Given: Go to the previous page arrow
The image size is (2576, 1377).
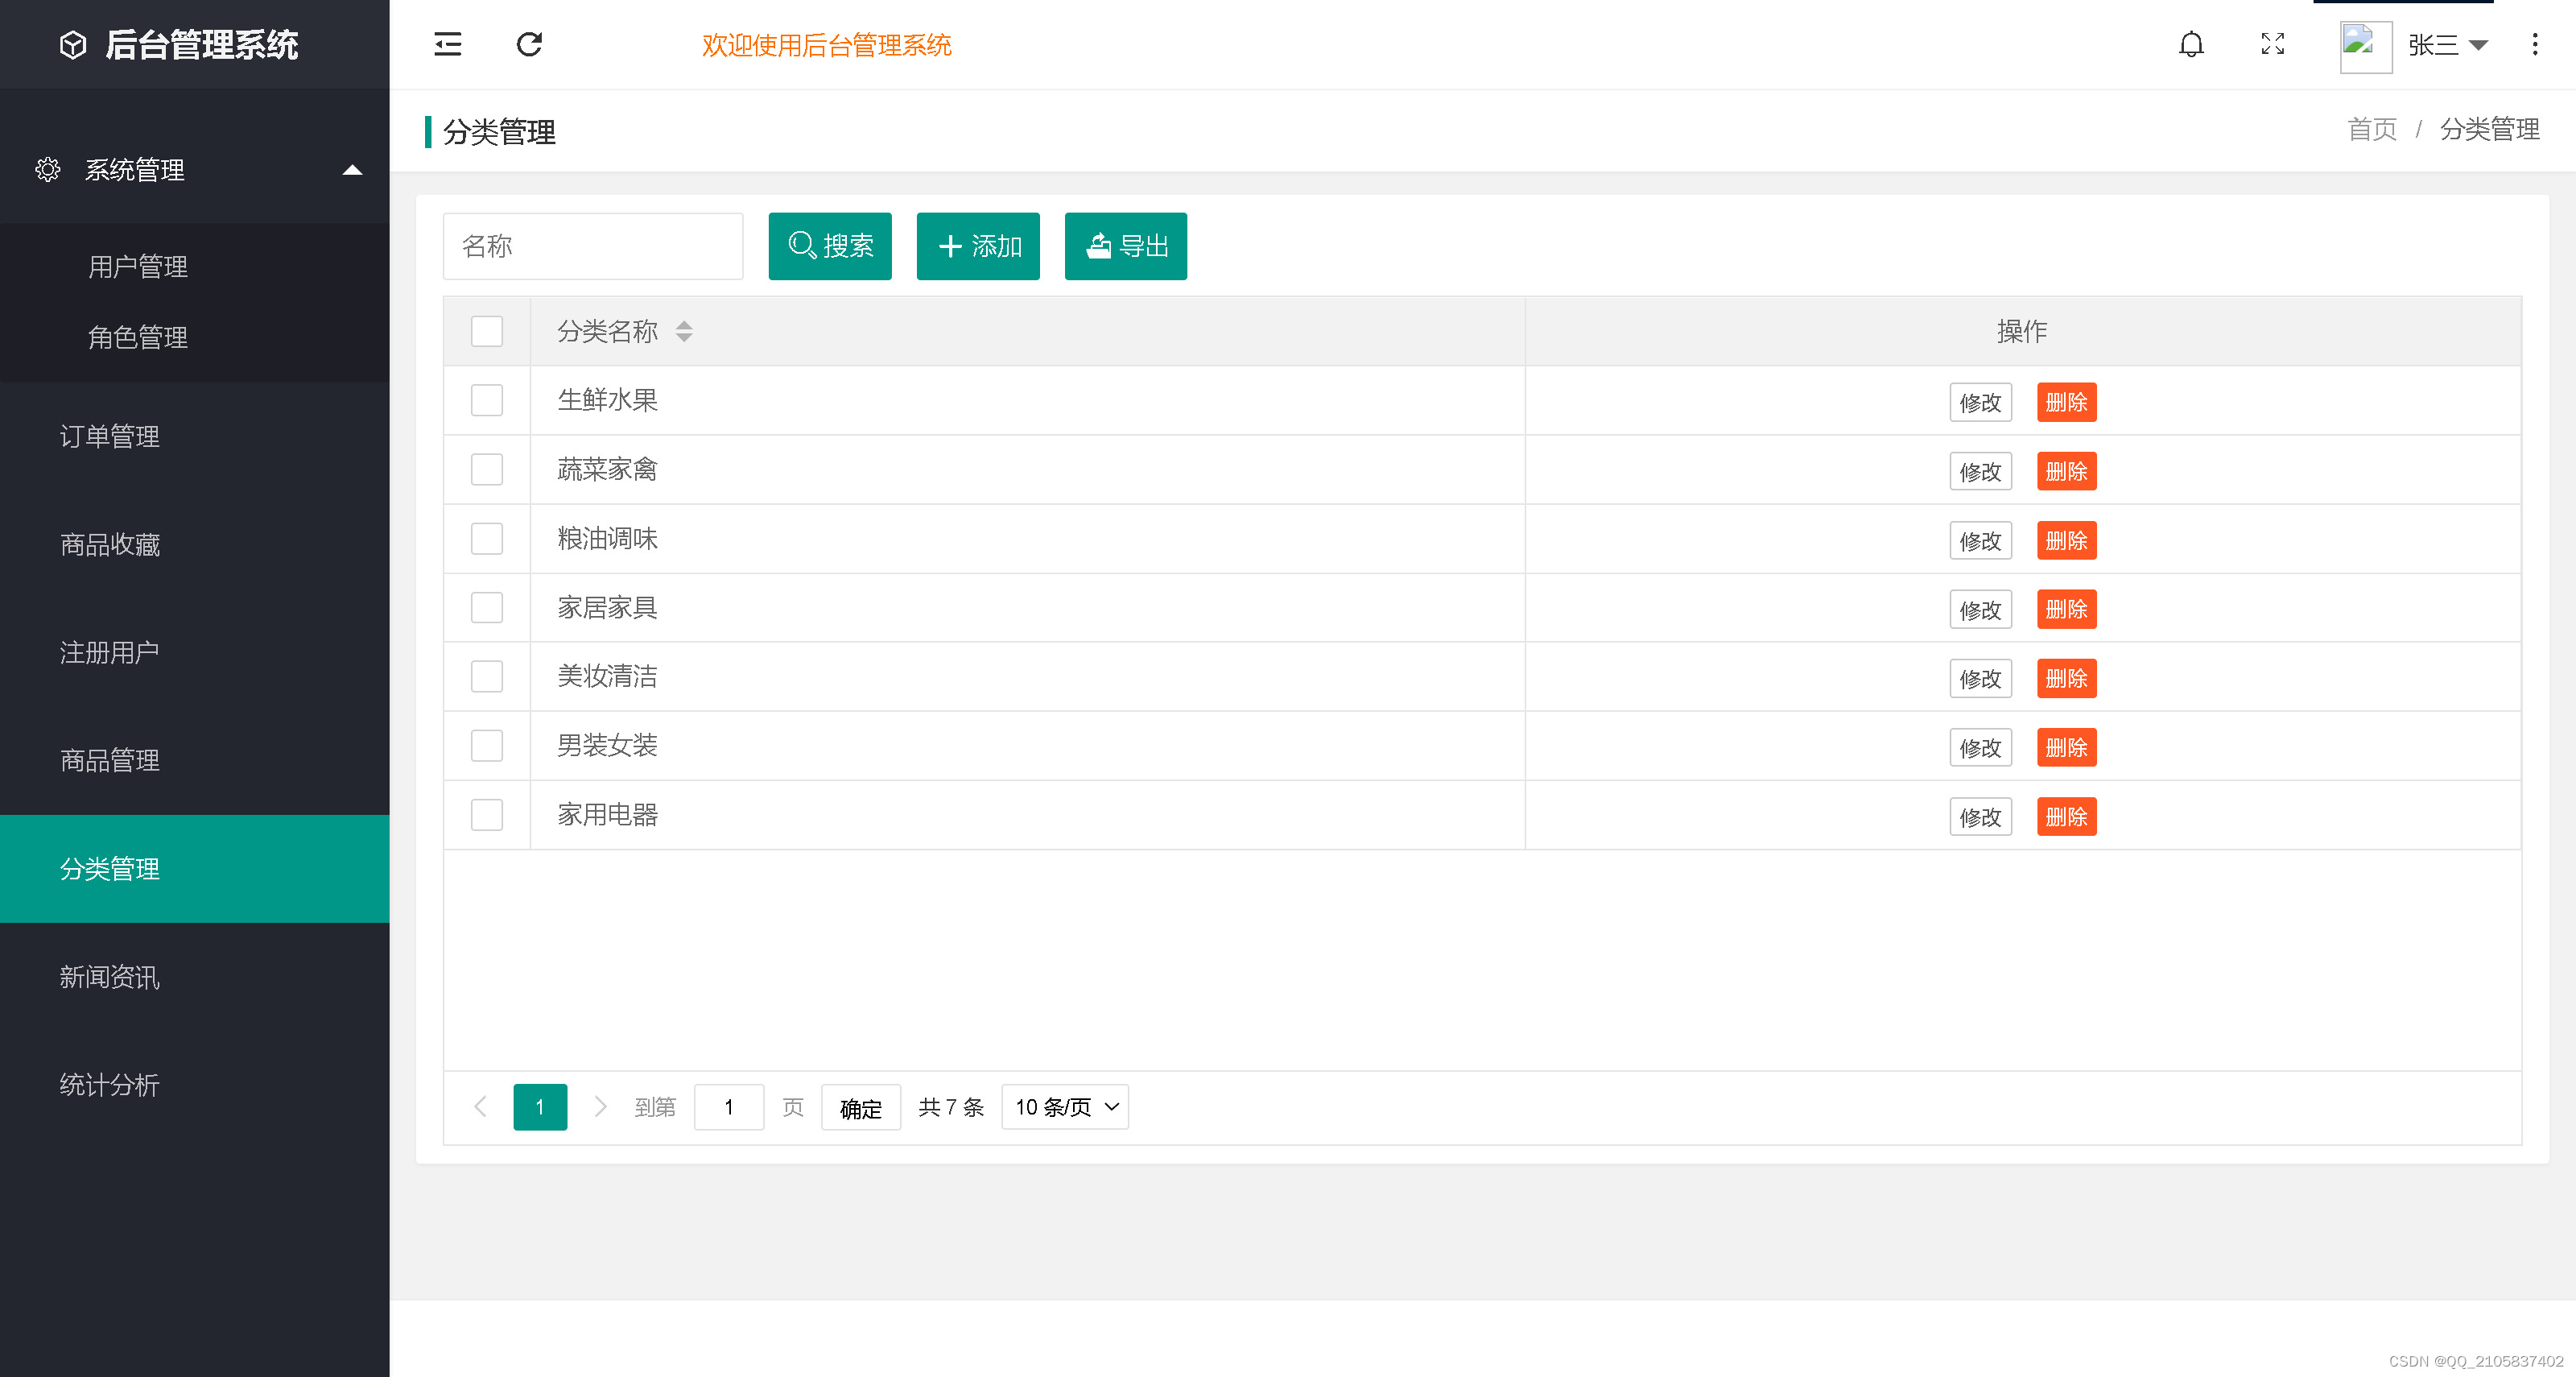Looking at the screenshot, I should [x=480, y=1106].
